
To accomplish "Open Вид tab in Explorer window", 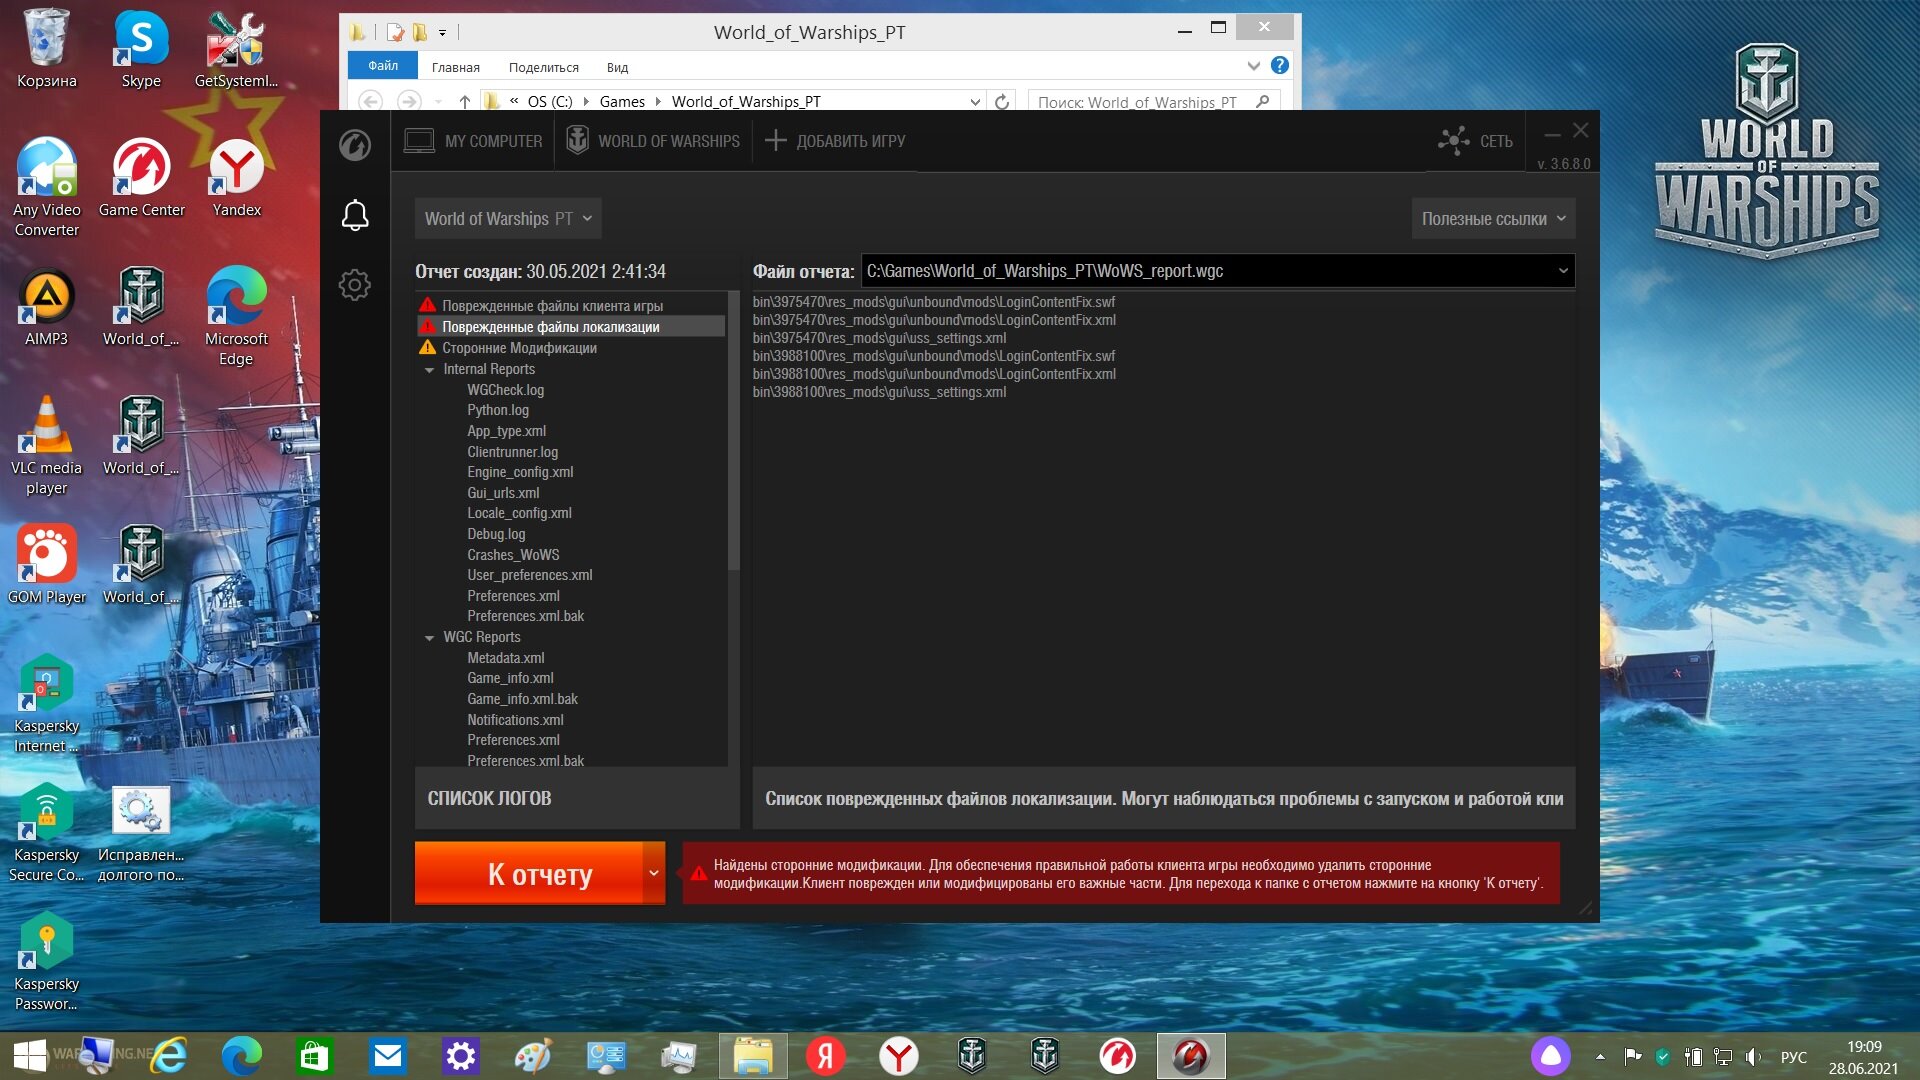I will coord(617,67).
